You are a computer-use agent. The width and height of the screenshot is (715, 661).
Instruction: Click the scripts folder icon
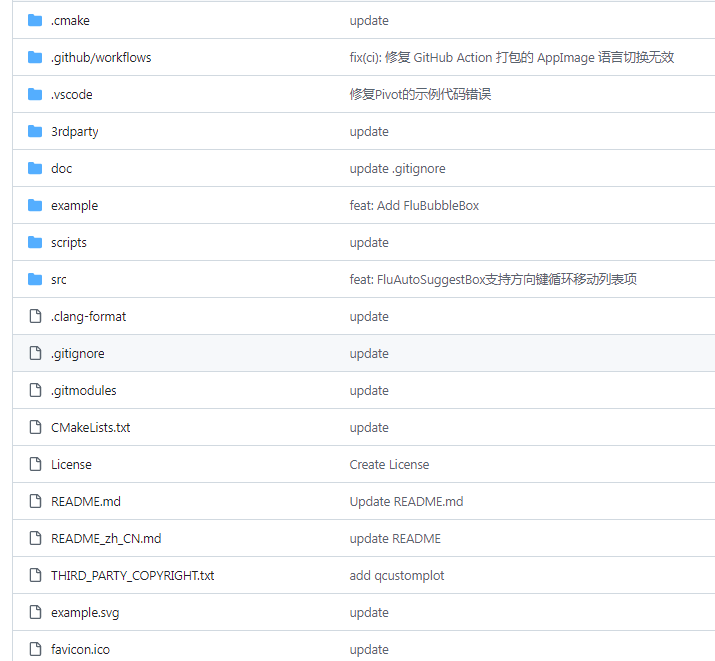(x=35, y=243)
